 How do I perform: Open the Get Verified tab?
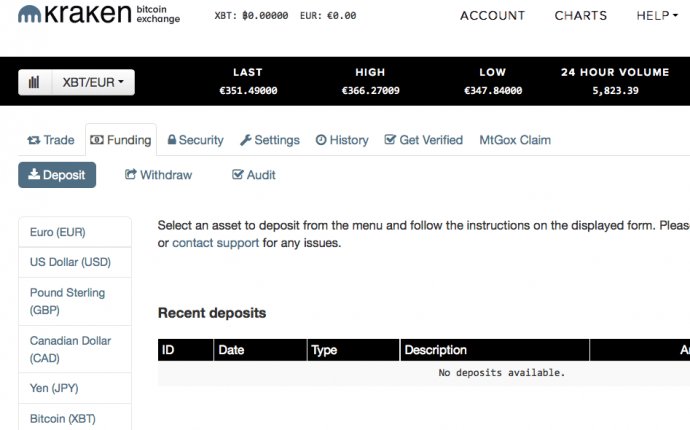(x=424, y=140)
